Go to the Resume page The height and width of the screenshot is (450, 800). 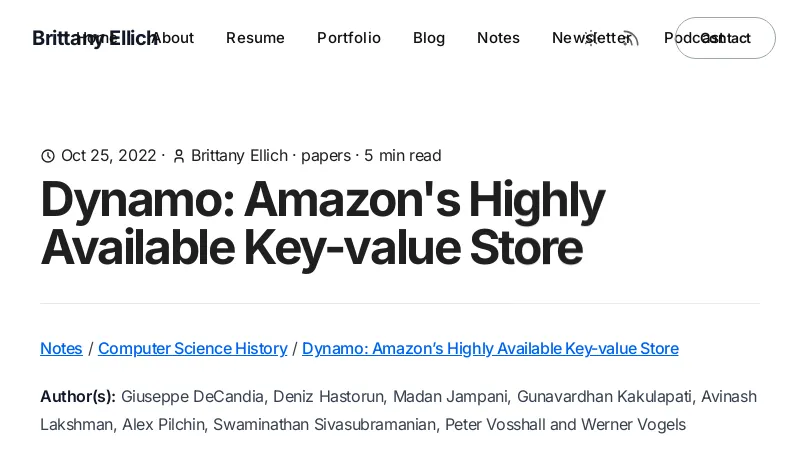coord(255,38)
